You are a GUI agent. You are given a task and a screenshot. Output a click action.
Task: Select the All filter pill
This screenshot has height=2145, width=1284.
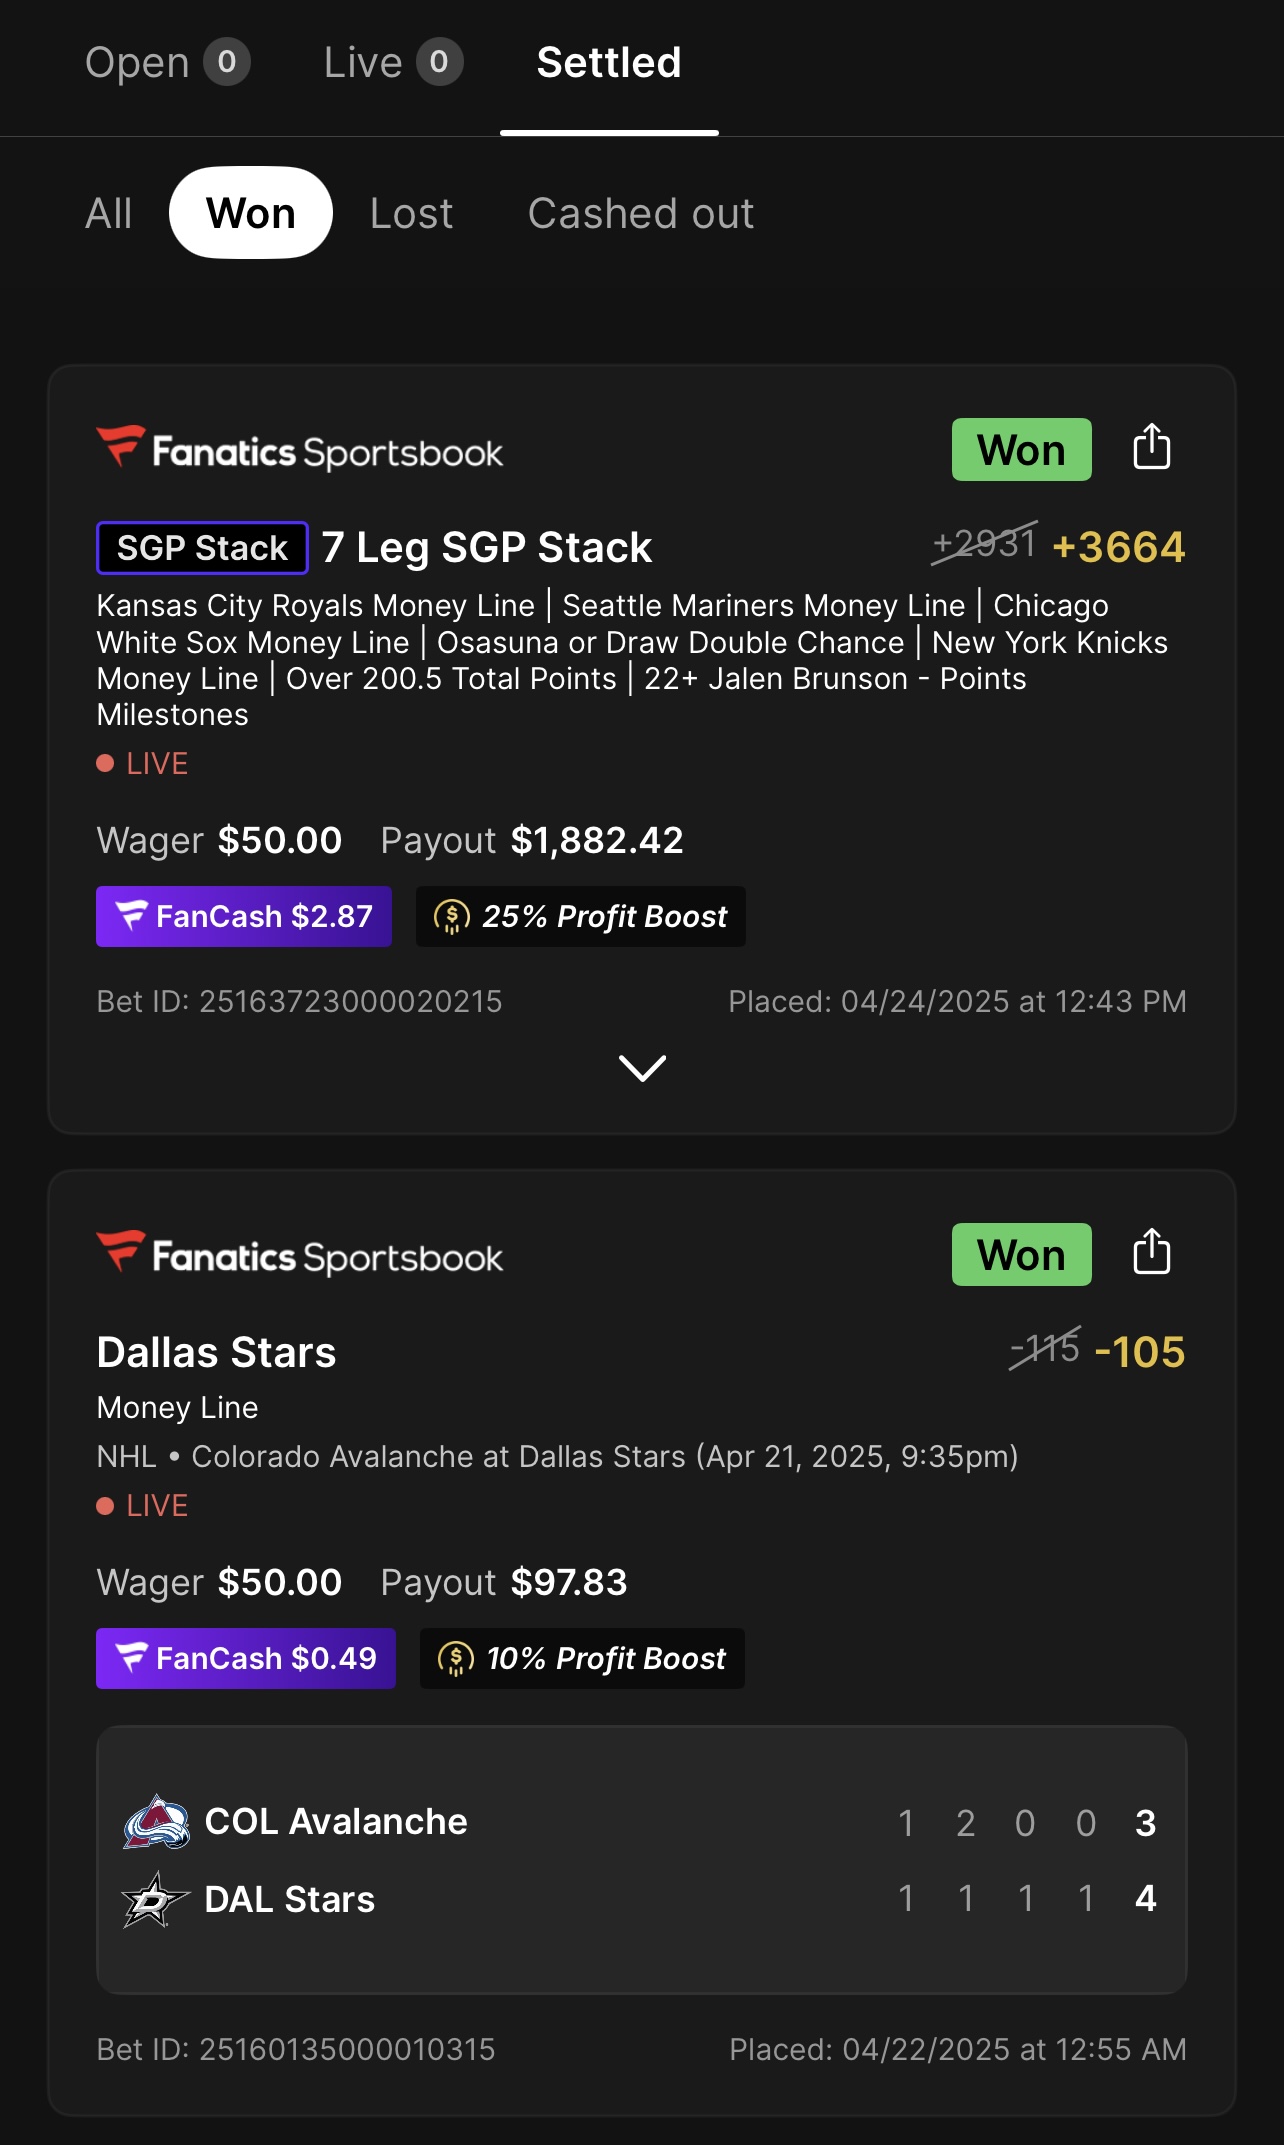108,213
